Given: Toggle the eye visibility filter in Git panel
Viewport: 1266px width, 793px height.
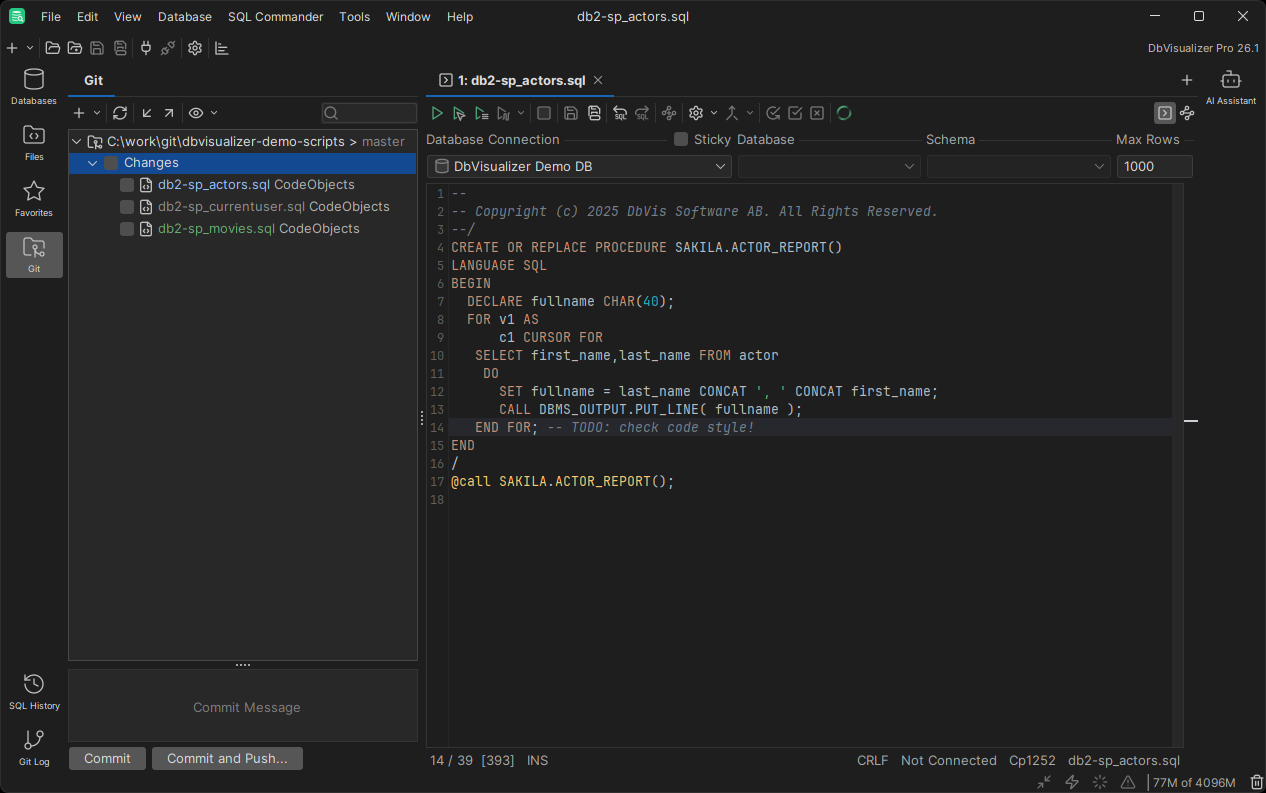Looking at the screenshot, I should pyautogui.click(x=196, y=113).
